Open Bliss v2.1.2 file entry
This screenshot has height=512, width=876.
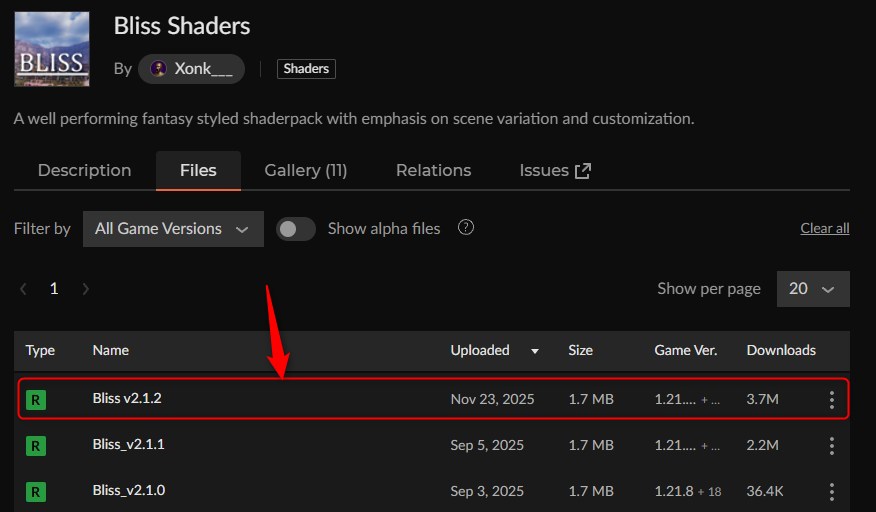click(x=127, y=398)
